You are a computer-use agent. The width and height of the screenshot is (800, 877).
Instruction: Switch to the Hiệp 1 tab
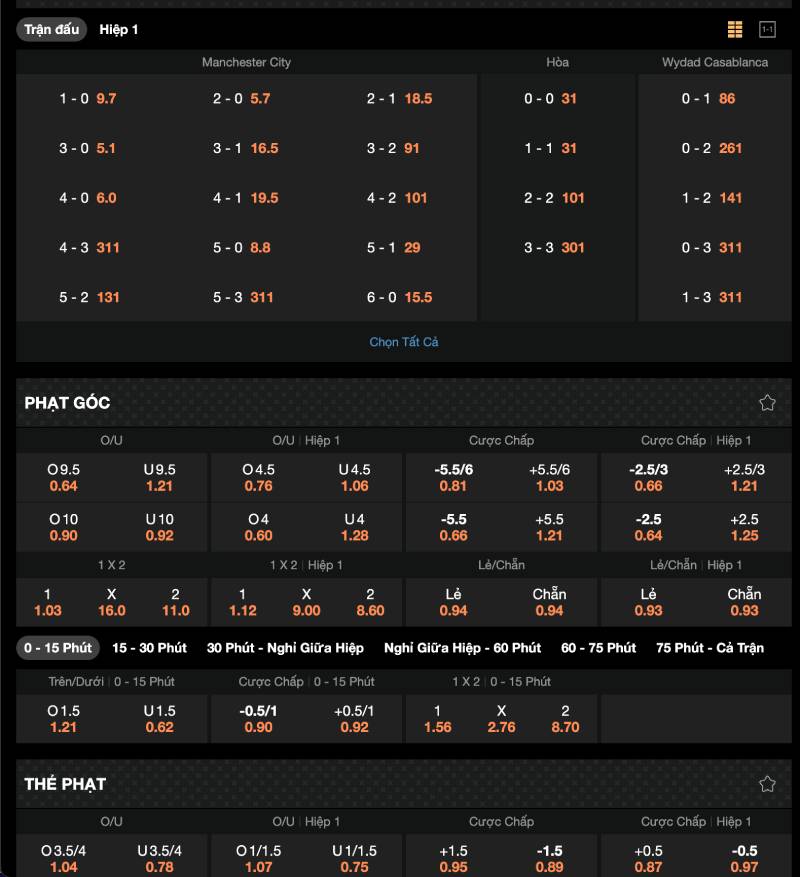click(119, 30)
